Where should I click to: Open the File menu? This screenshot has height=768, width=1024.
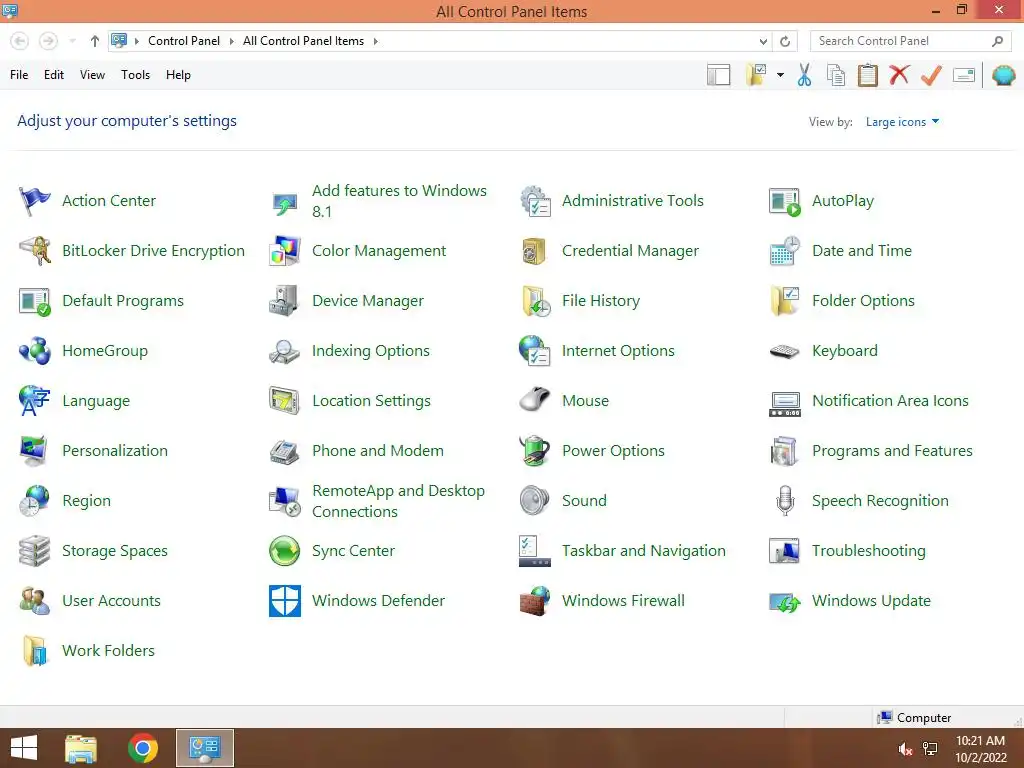tap(19, 75)
